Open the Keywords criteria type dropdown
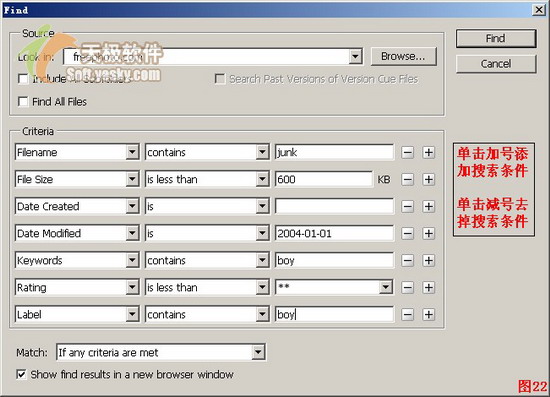The height and width of the screenshot is (397, 550). click(x=132, y=260)
